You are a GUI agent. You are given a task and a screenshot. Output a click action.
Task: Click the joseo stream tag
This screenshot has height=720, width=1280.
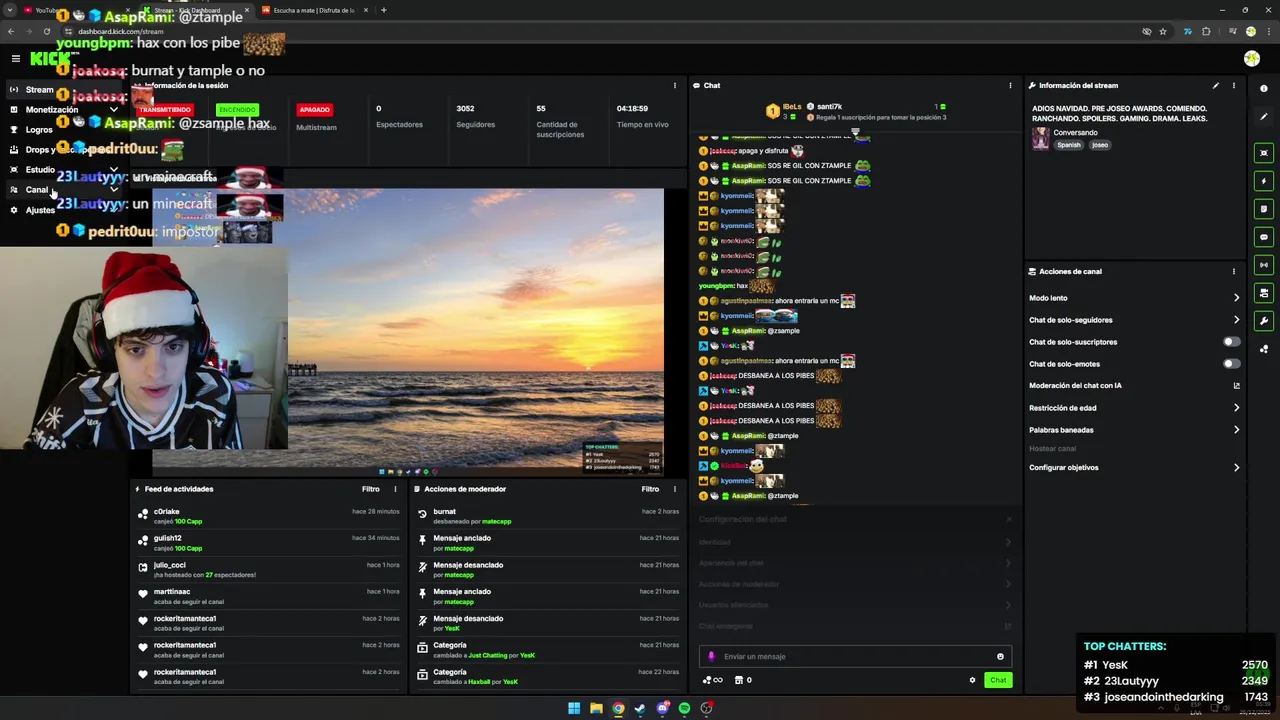click(1100, 145)
